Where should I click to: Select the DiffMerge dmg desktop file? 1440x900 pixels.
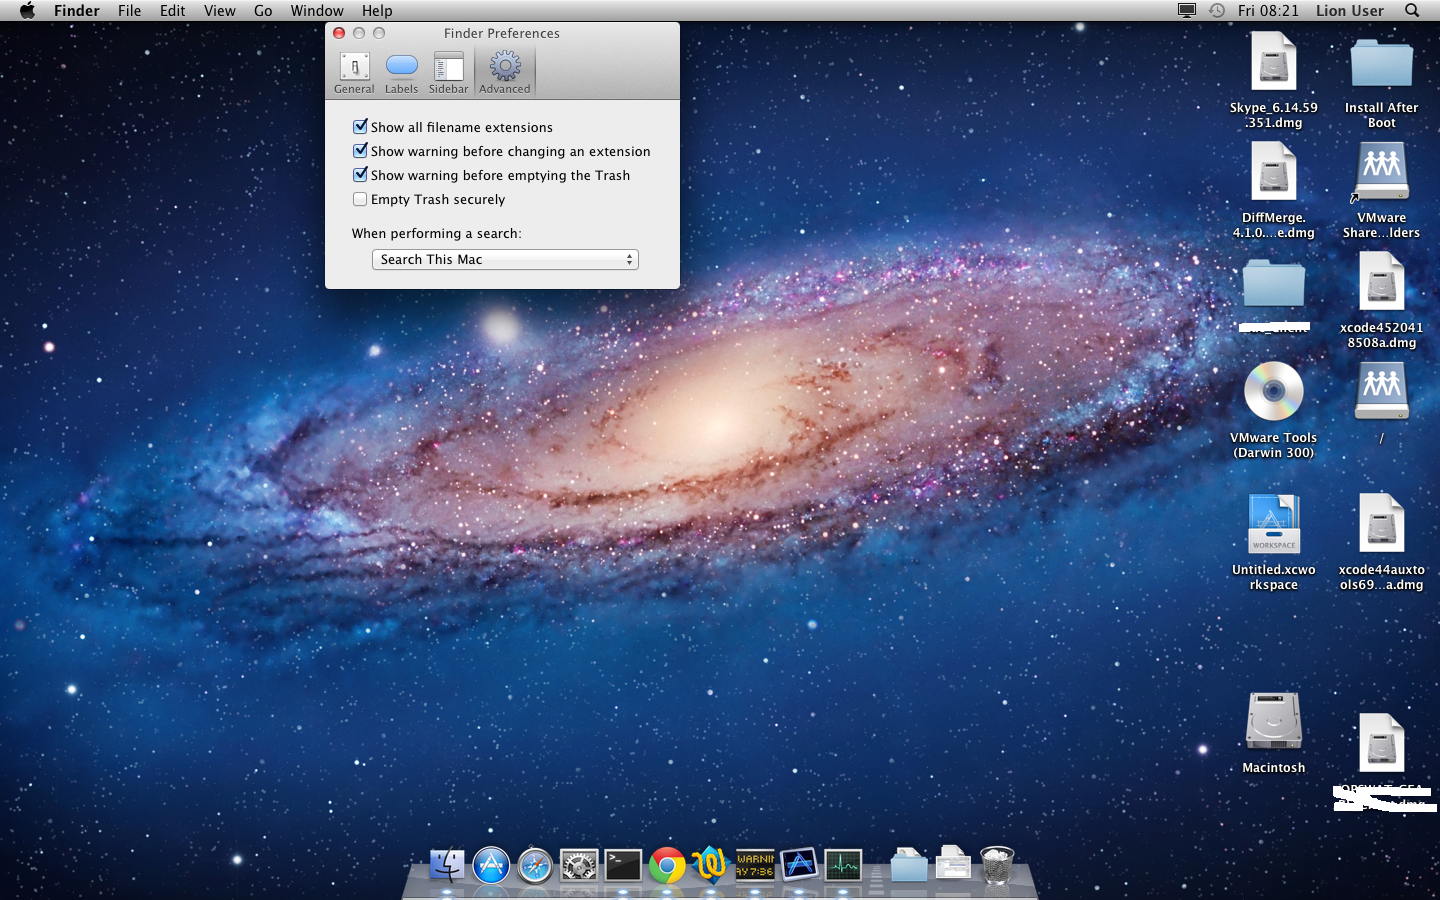pos(1274,172)
